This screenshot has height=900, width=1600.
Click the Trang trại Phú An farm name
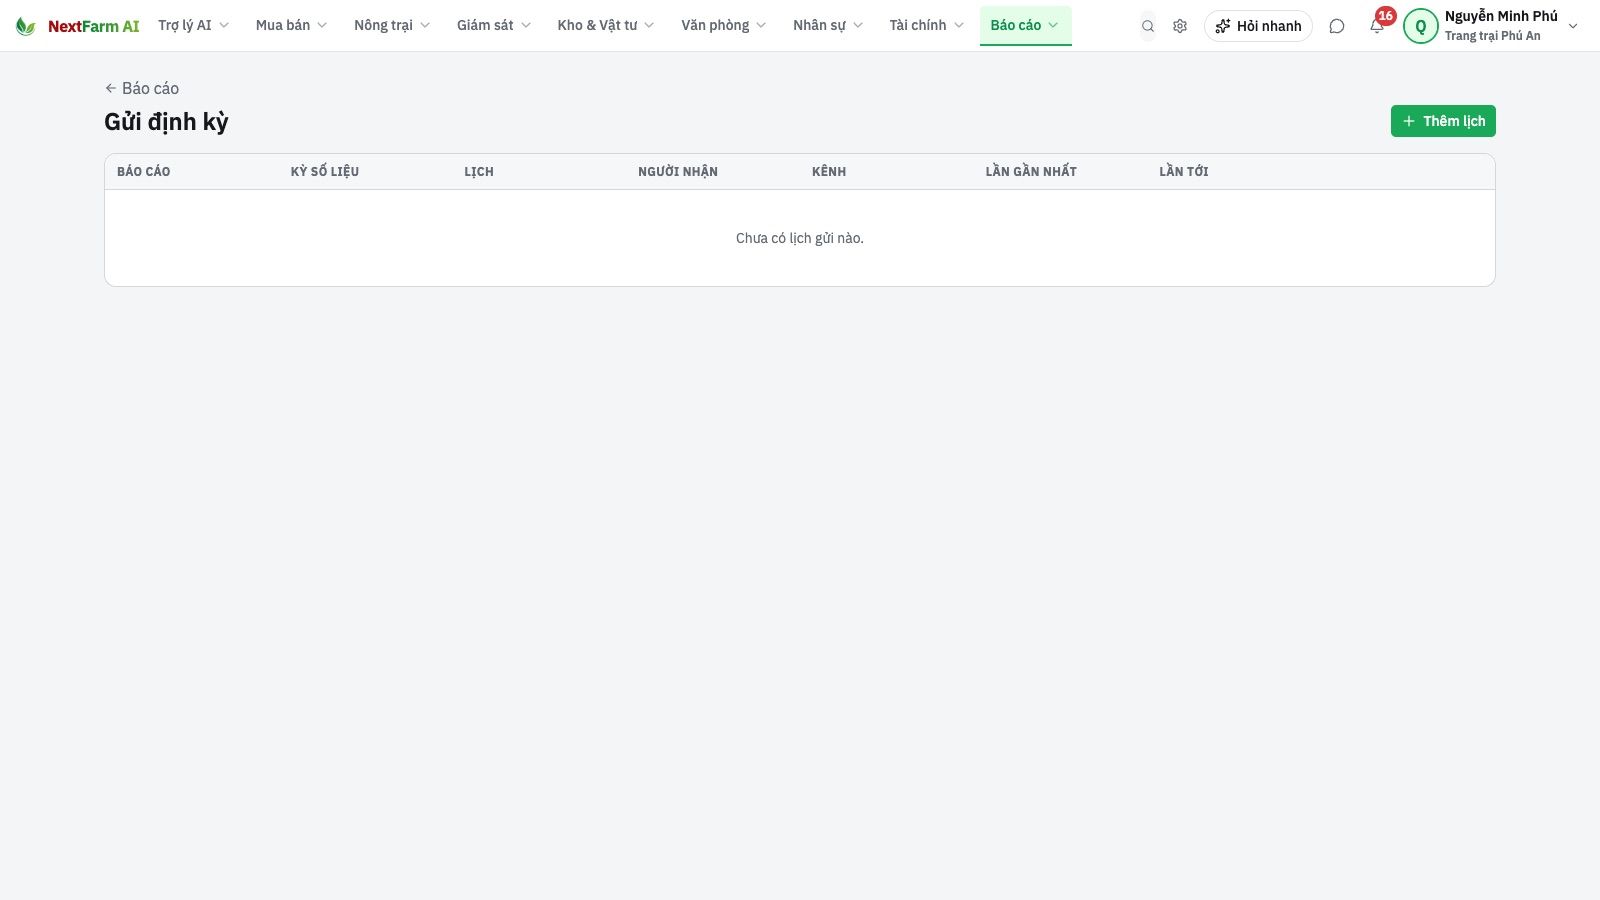coord(1492,35)
